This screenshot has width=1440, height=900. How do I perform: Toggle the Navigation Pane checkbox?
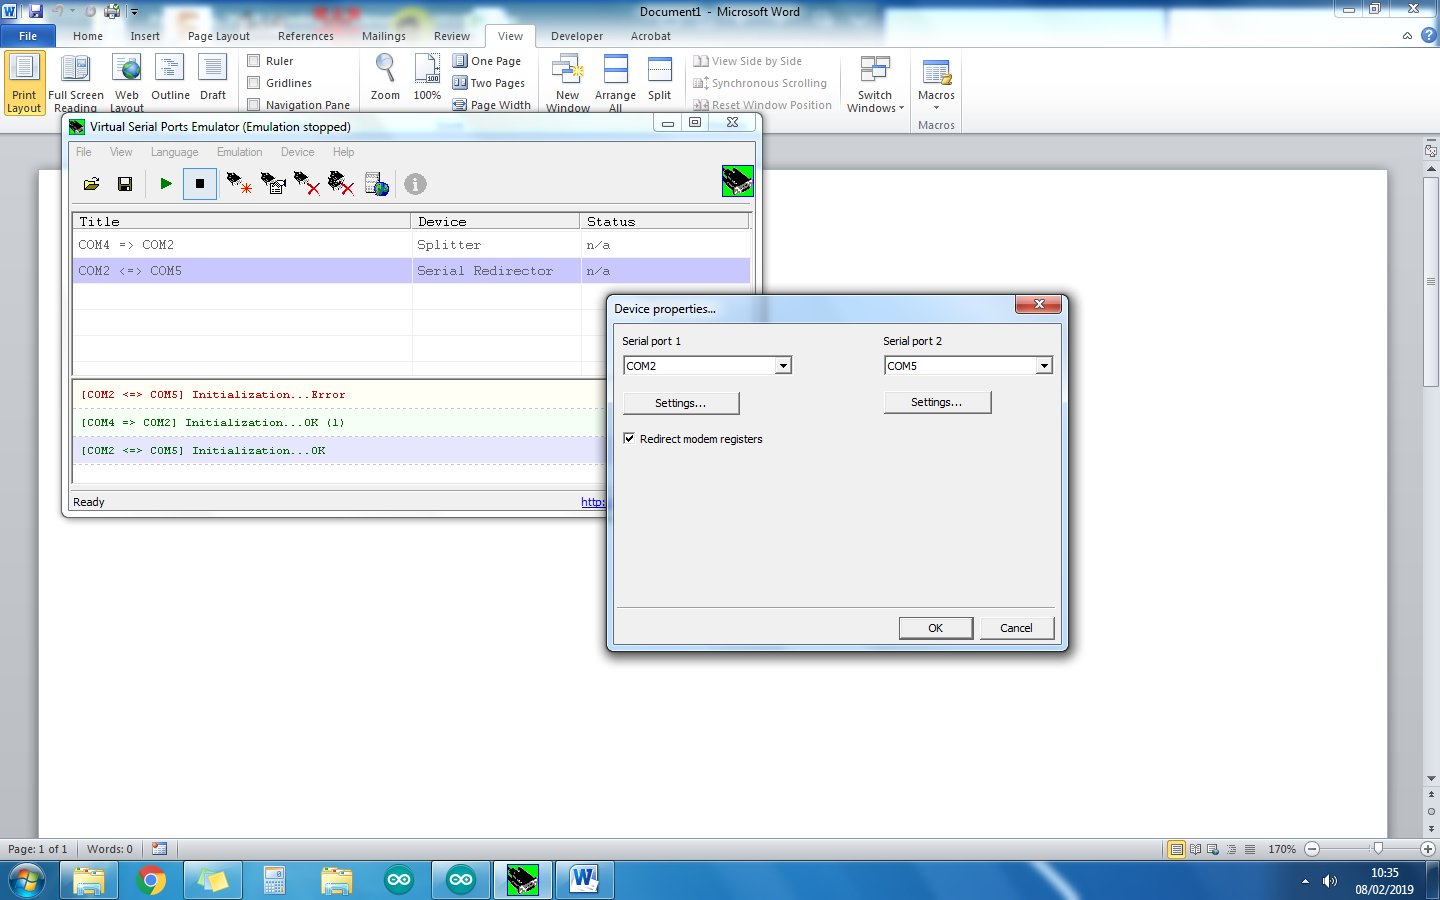click(x=254, y=105)
